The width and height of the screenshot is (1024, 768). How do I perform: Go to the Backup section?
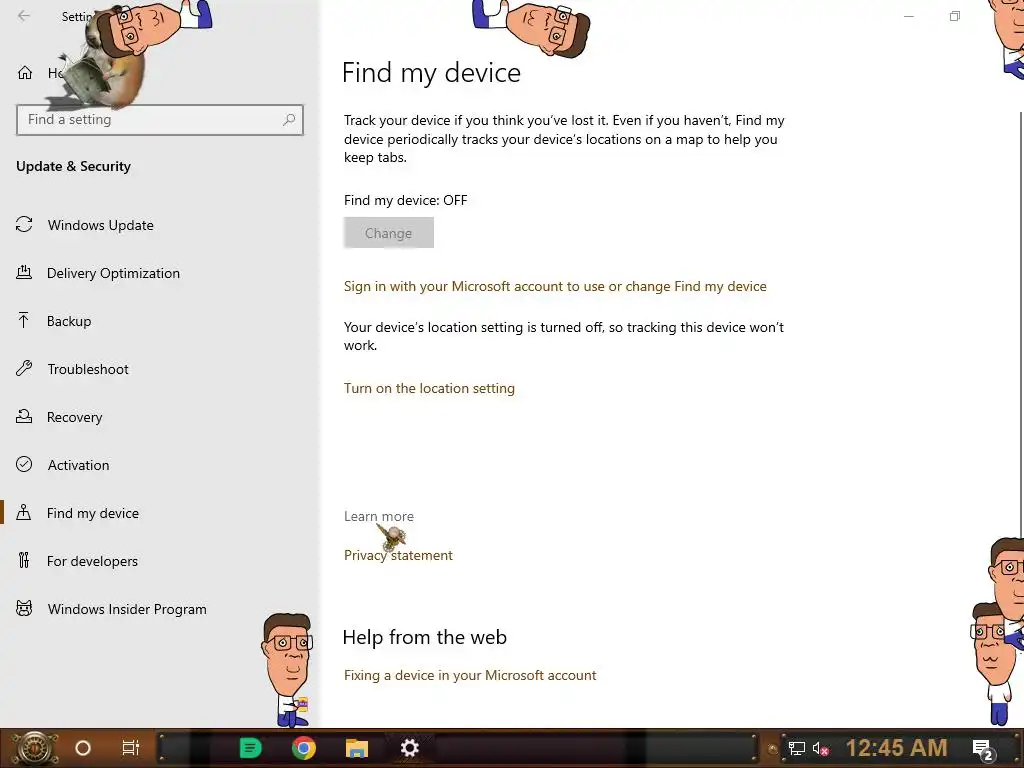click(x=69, y=321)
